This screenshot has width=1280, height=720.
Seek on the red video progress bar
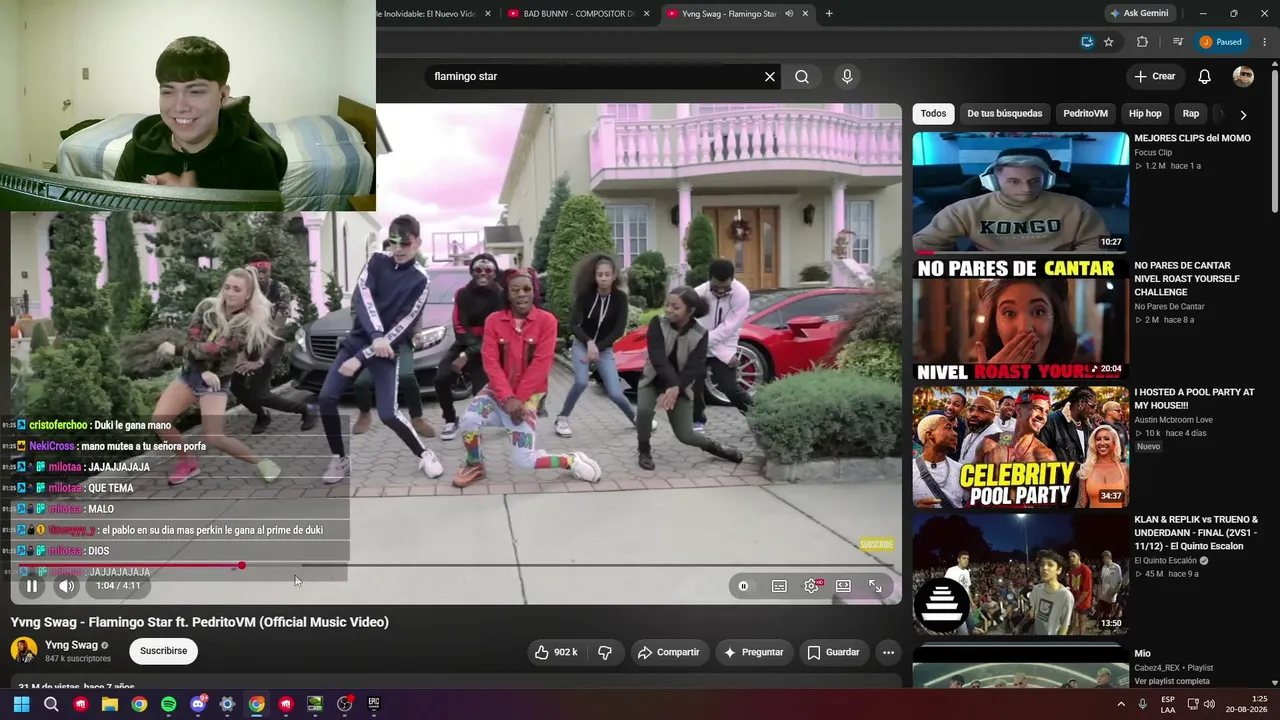point(455,566)
